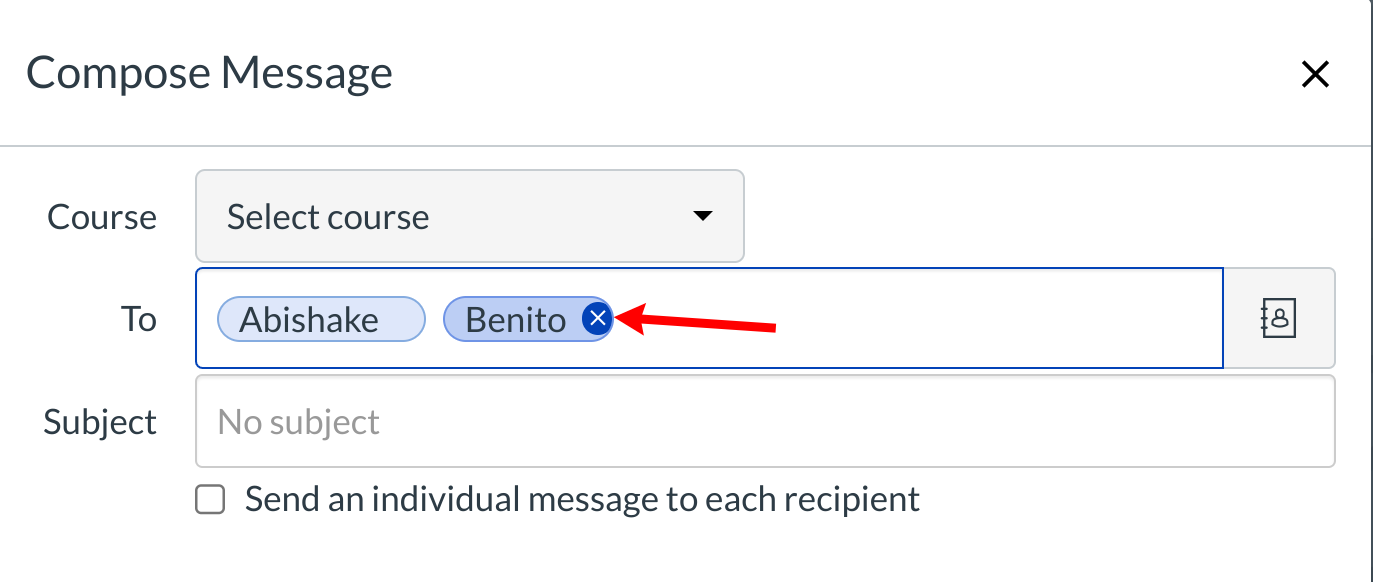Click the "No subject" placeholder text
Viewport: 1373px width, 582px height.
click(299, 422)
